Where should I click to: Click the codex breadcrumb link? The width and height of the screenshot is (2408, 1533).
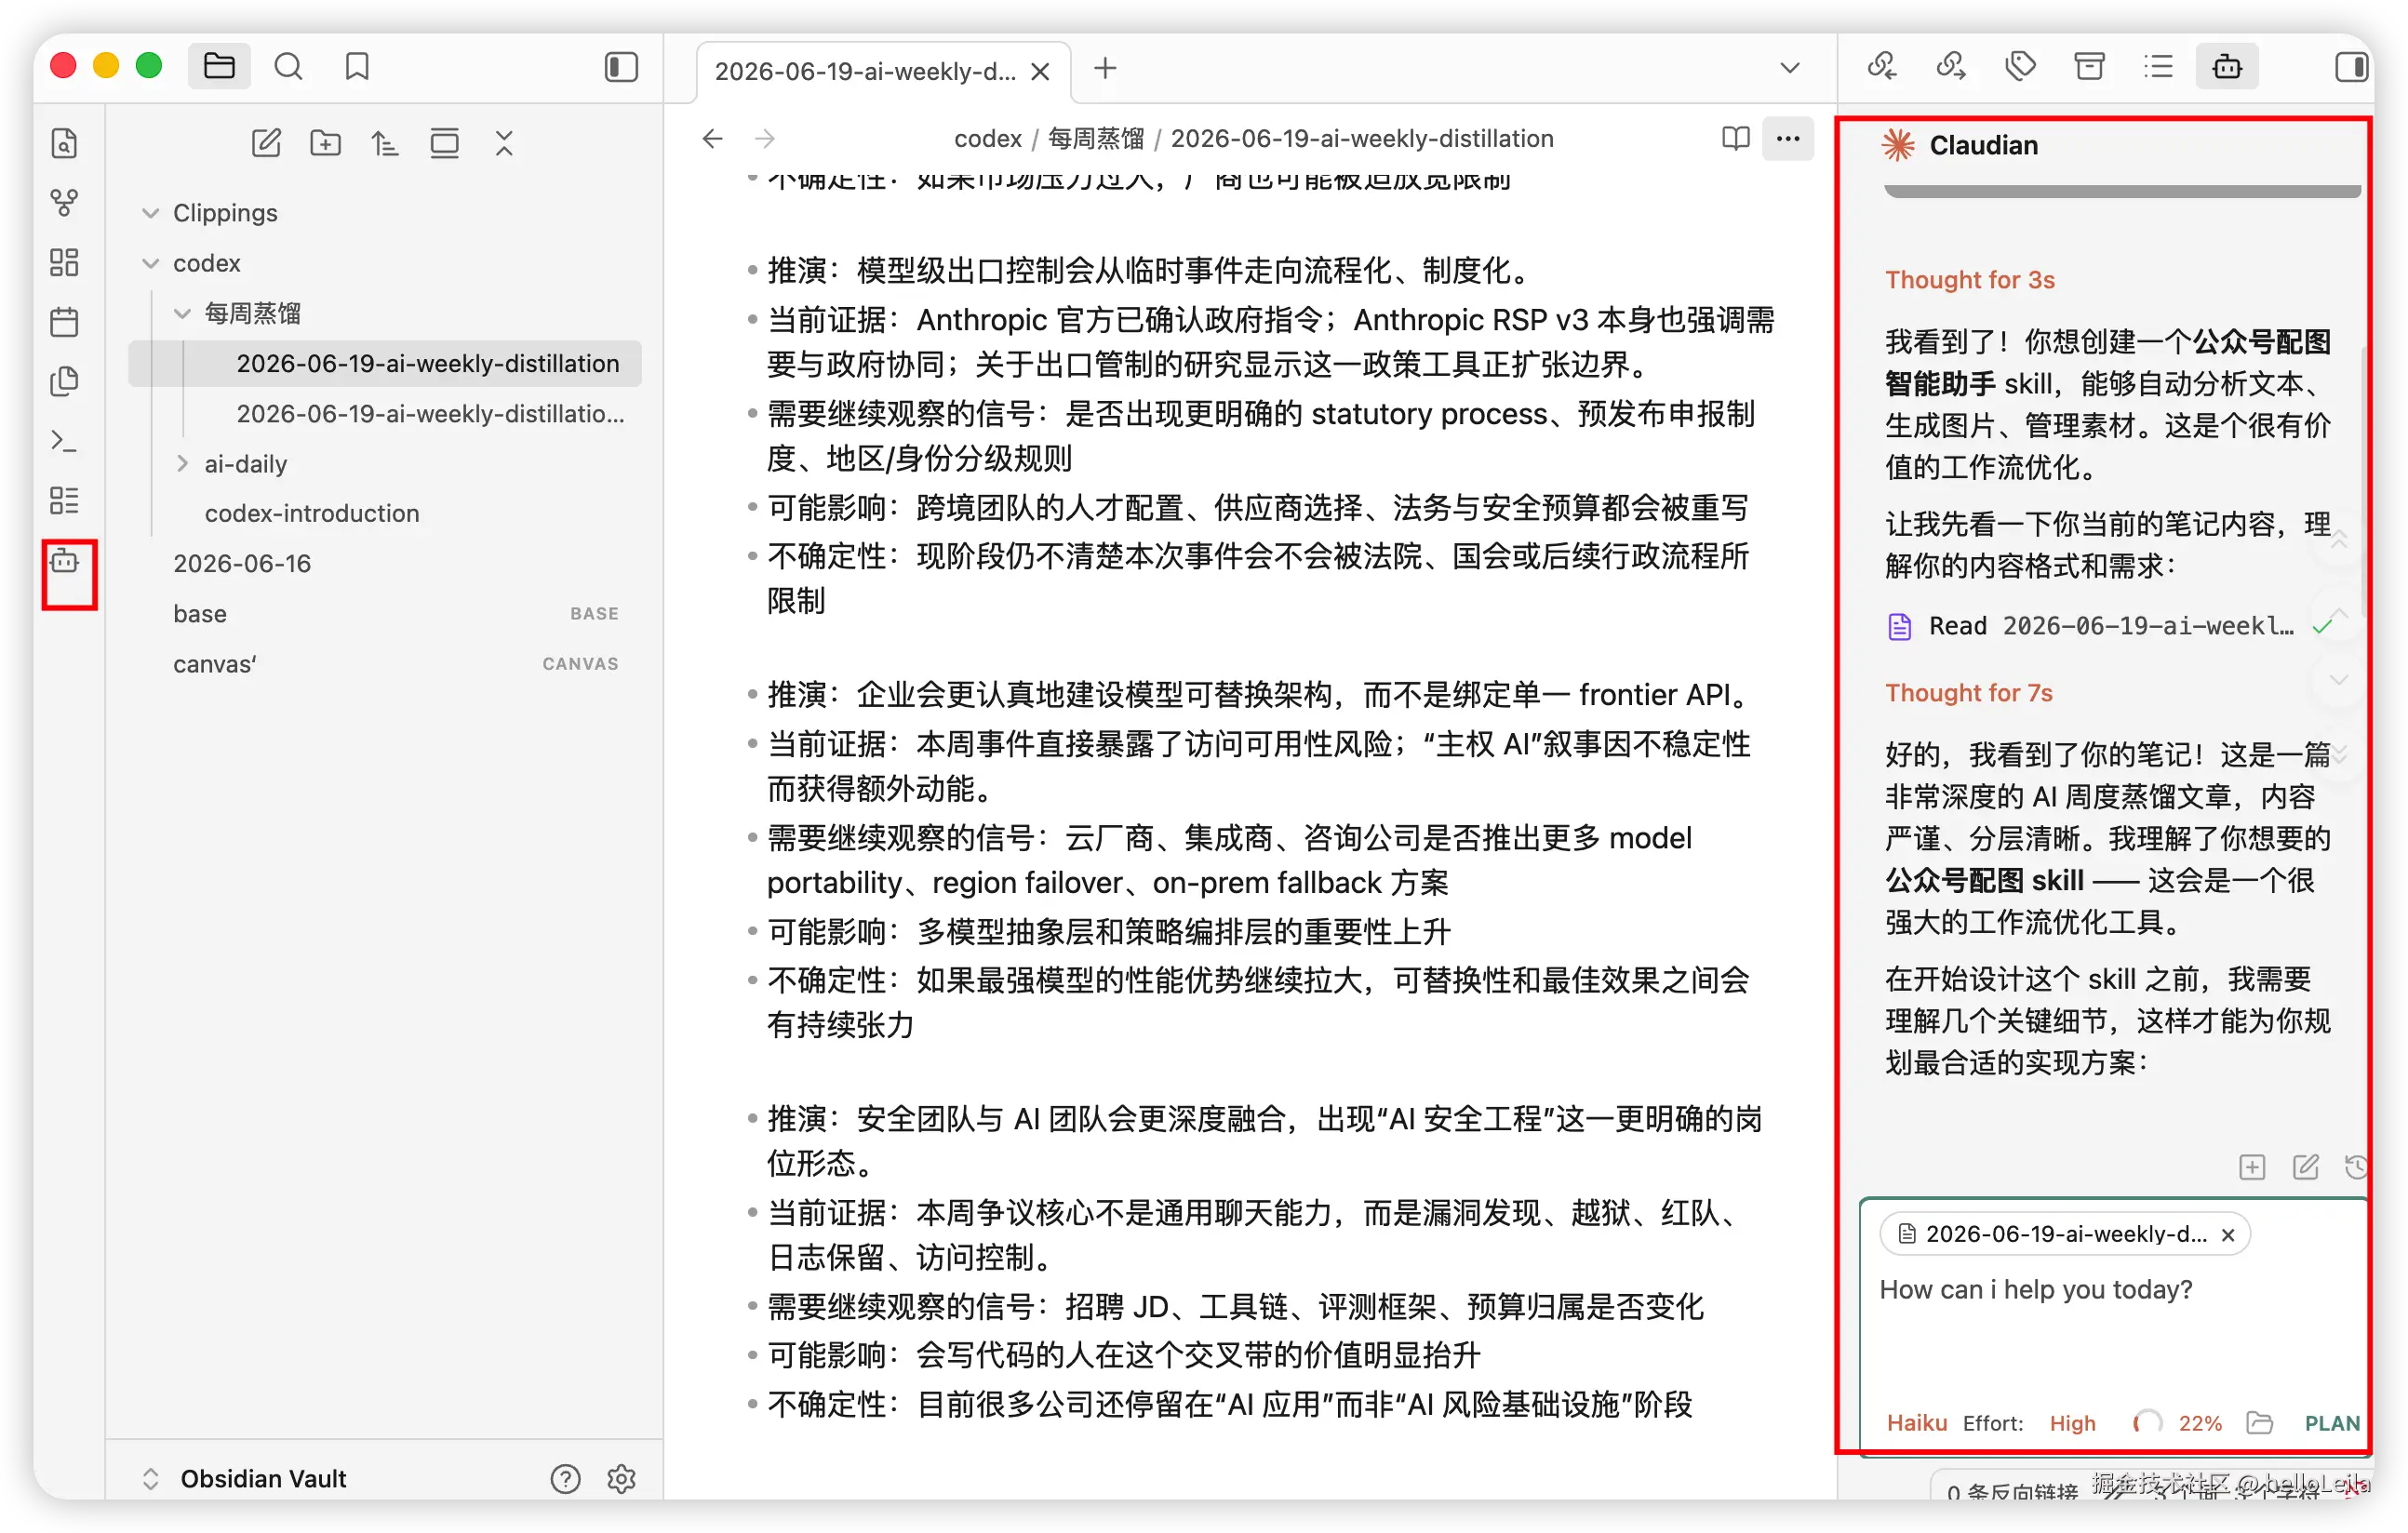[987, 138]
